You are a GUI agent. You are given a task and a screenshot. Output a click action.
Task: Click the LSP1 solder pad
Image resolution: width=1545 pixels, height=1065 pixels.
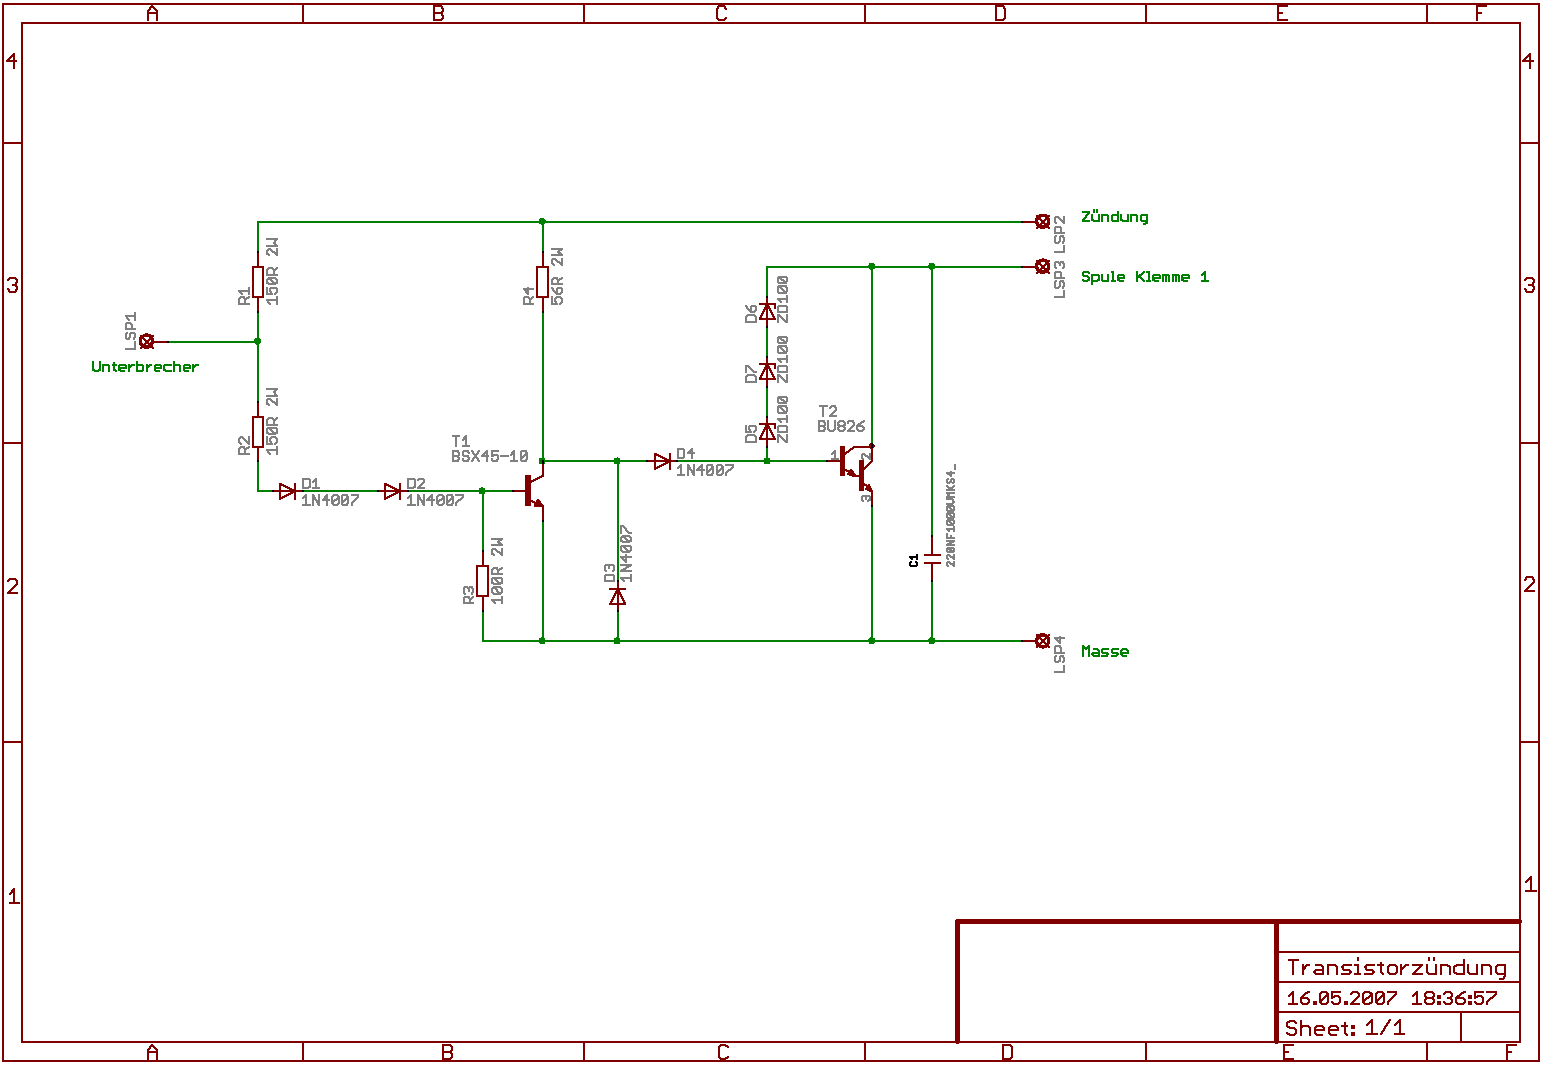pos(146,341)
